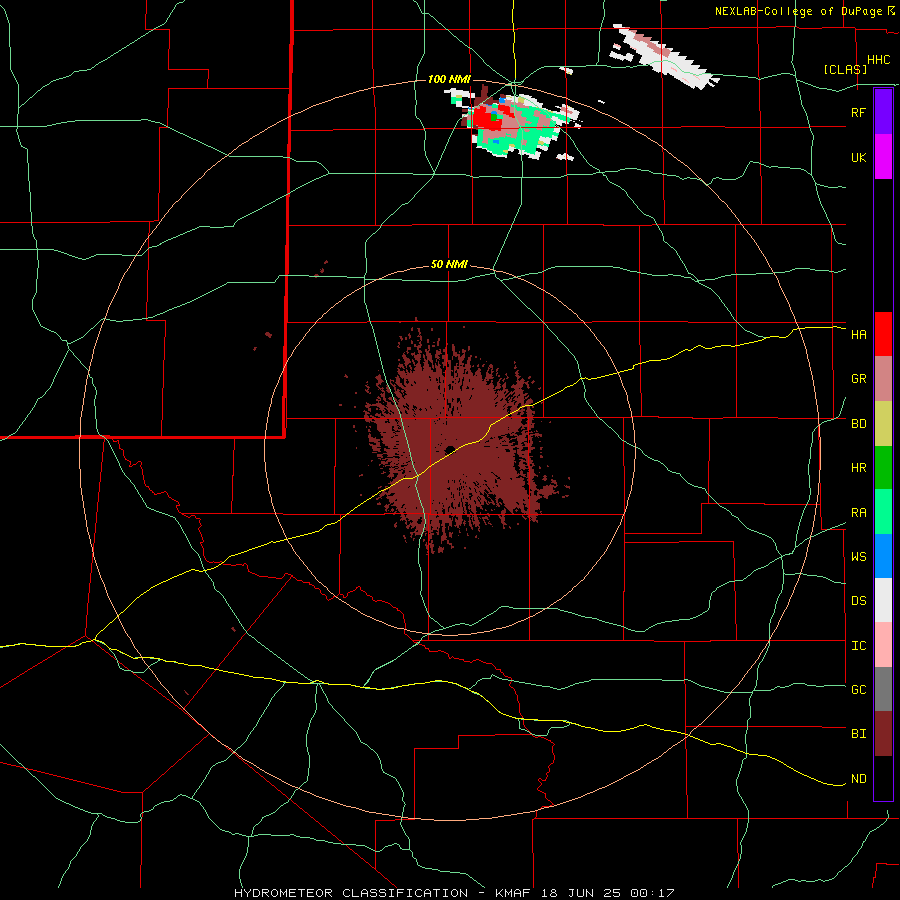Screen dimensions: 900x900
Task: Select the GC ground clutter gray swatch
Action: pyautogui.click(x=883, y=689)
